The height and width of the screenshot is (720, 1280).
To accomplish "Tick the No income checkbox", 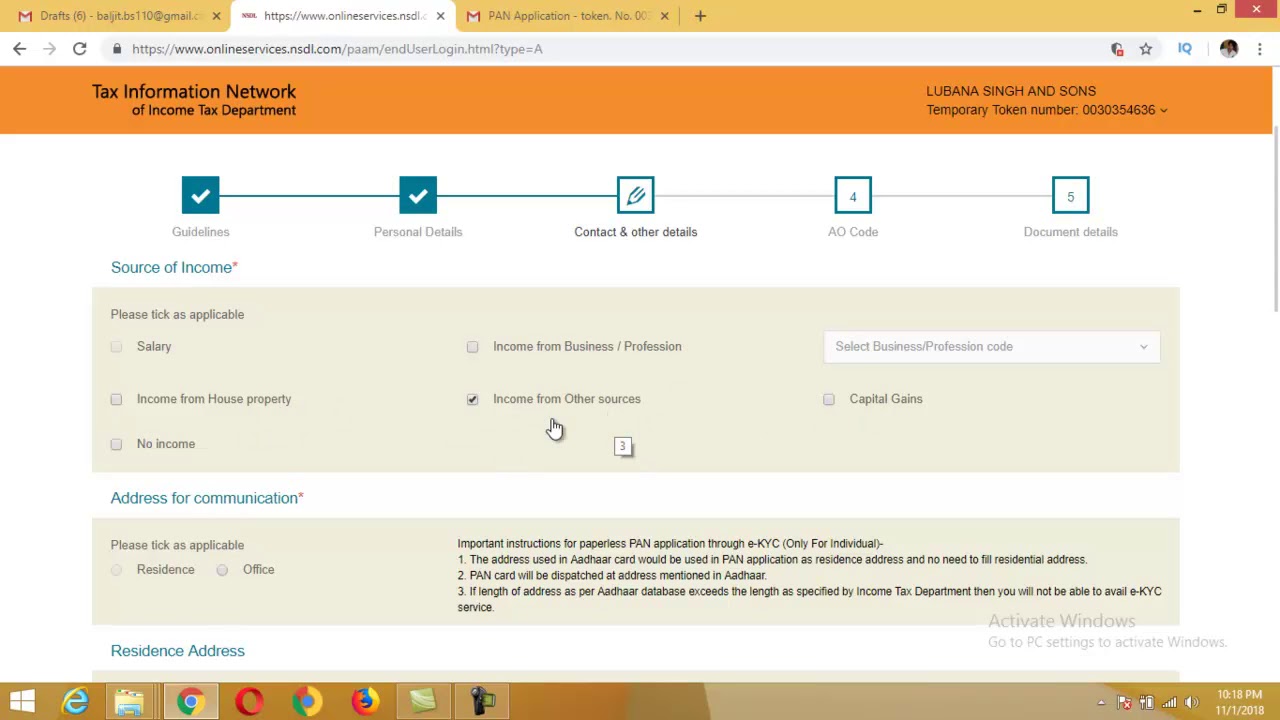I will (116, 444).
